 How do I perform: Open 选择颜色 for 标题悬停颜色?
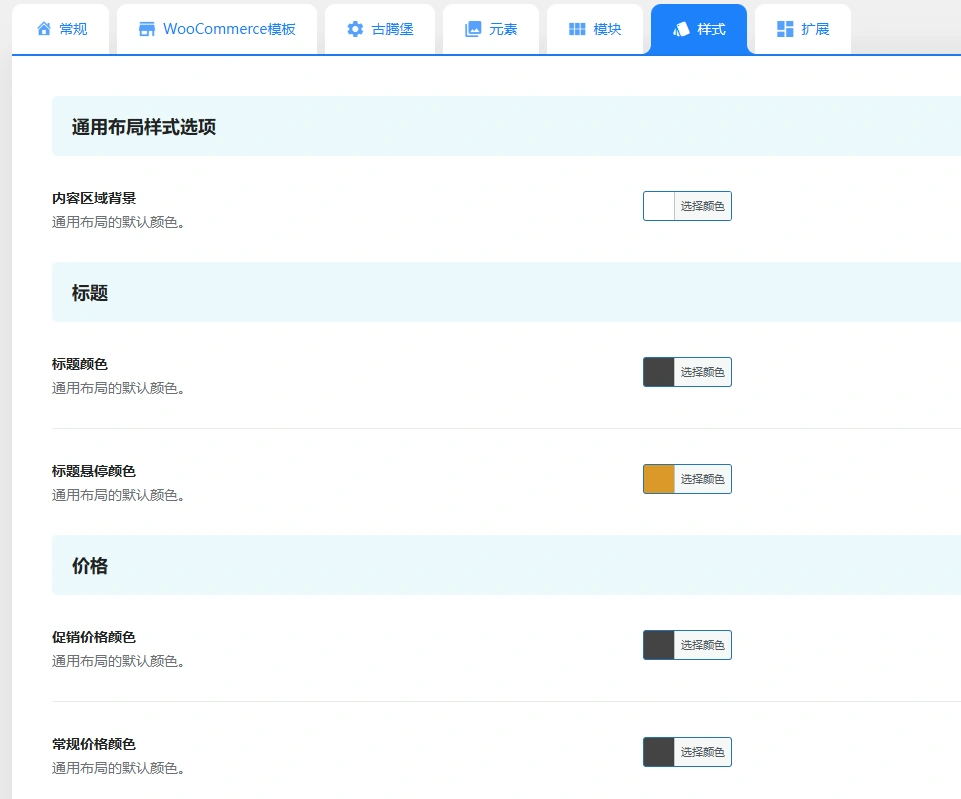click(x=702, y=478)
